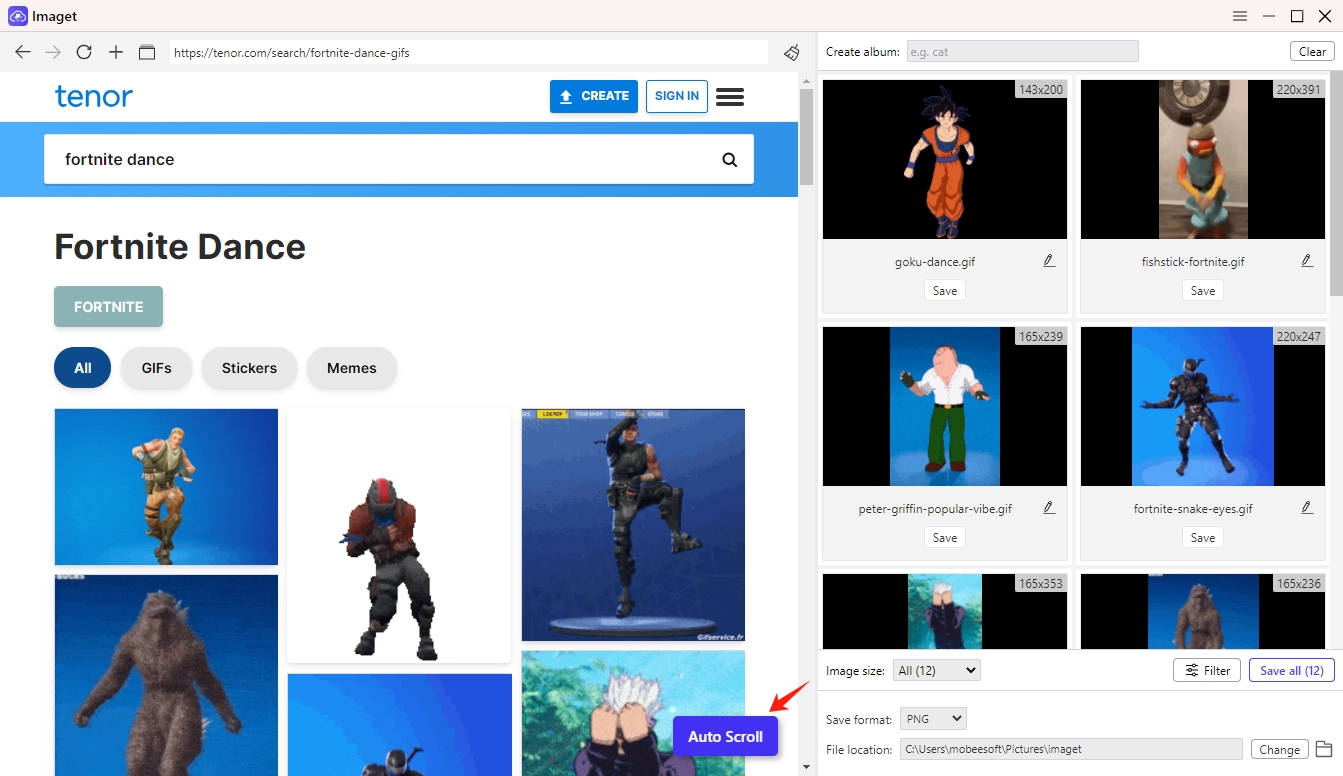Open the Save format dropdown
Viewport: 1343px width, 776px height.
tap(933, 719)
